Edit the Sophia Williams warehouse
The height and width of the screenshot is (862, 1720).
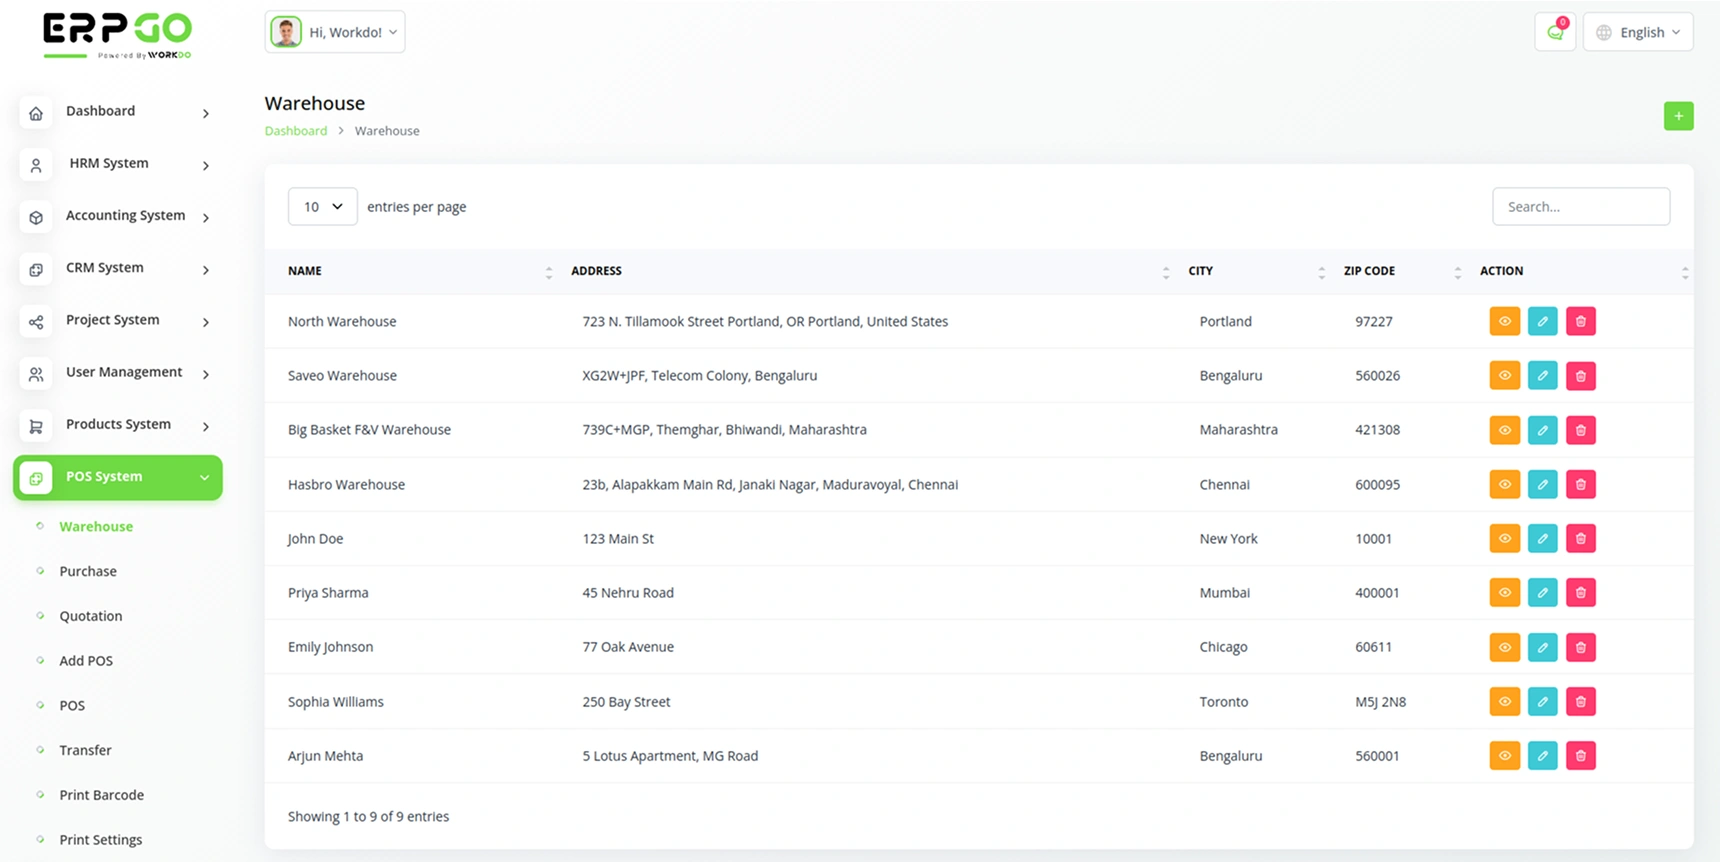point(1542,702)
